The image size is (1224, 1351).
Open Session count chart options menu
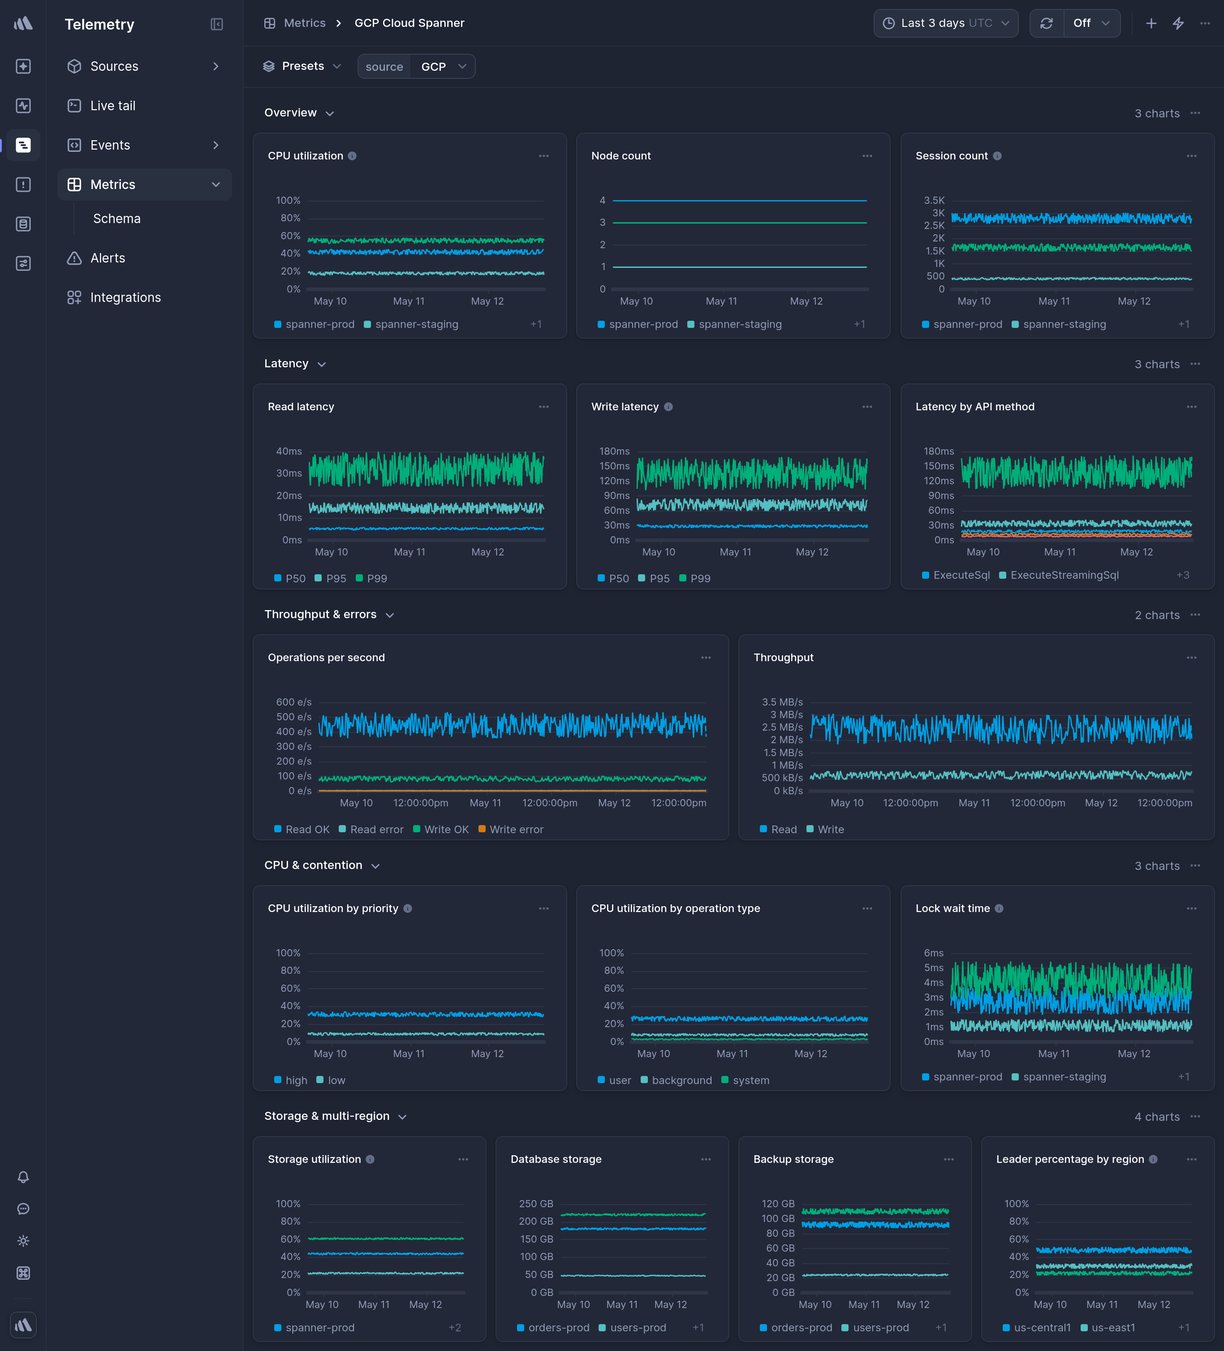click(1191, 156)
